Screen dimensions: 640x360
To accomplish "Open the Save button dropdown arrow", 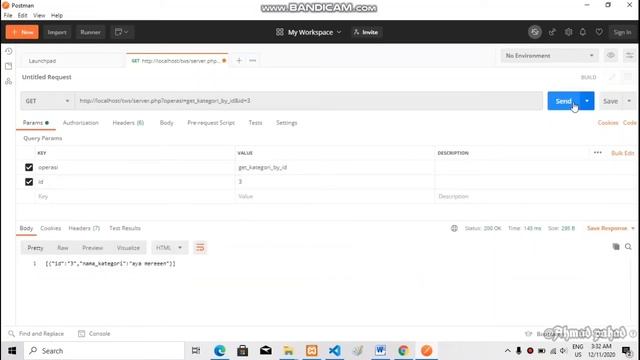I will coord(629,101).
